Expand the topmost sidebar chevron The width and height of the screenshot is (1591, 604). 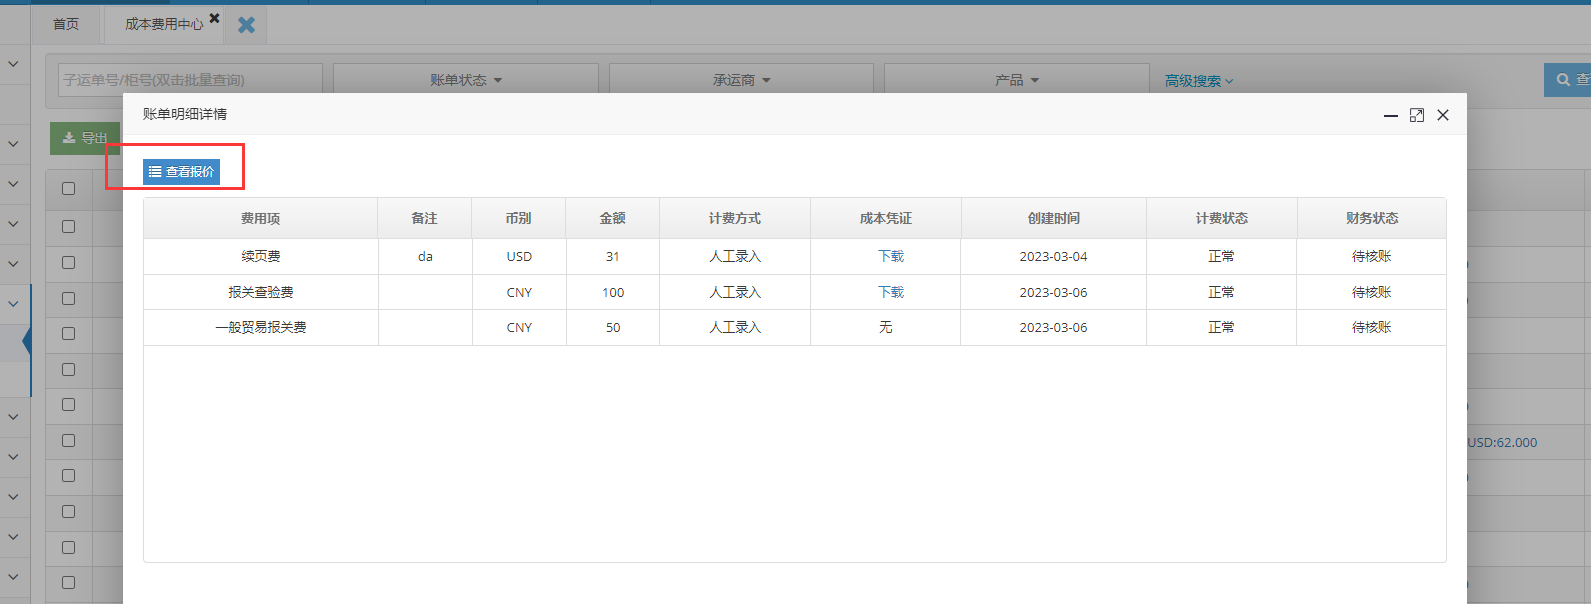pyautogui.click(x=14, y=64)
